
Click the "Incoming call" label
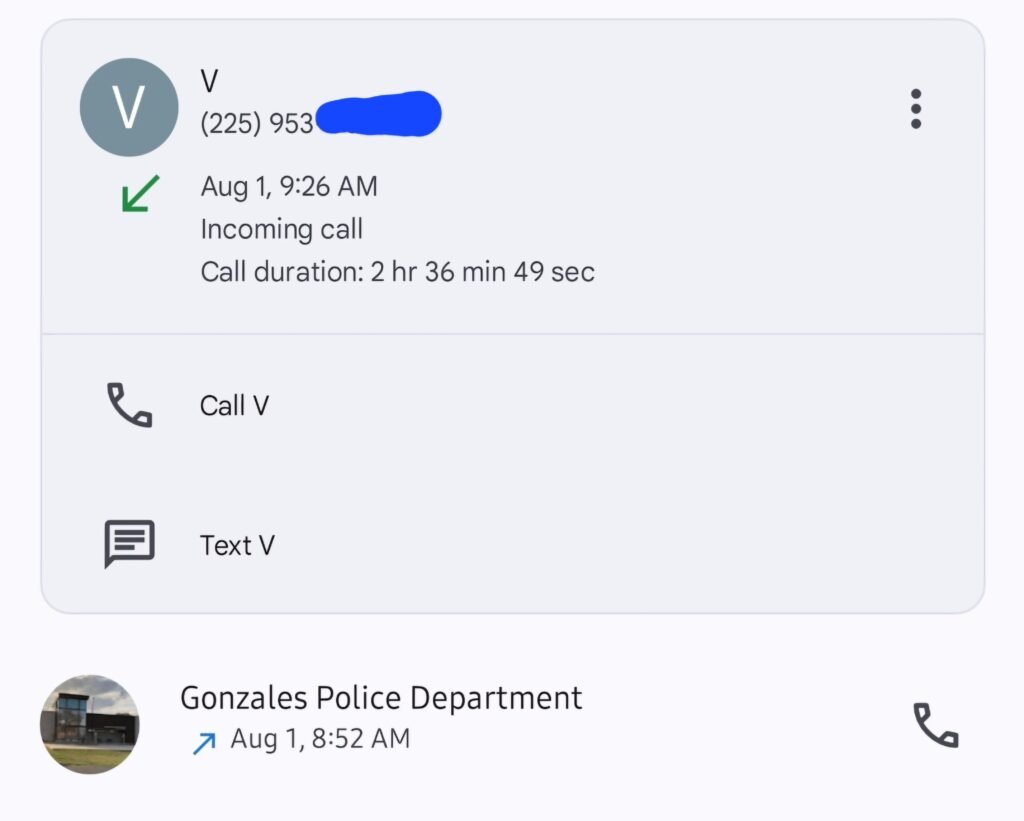coord(281,229)
